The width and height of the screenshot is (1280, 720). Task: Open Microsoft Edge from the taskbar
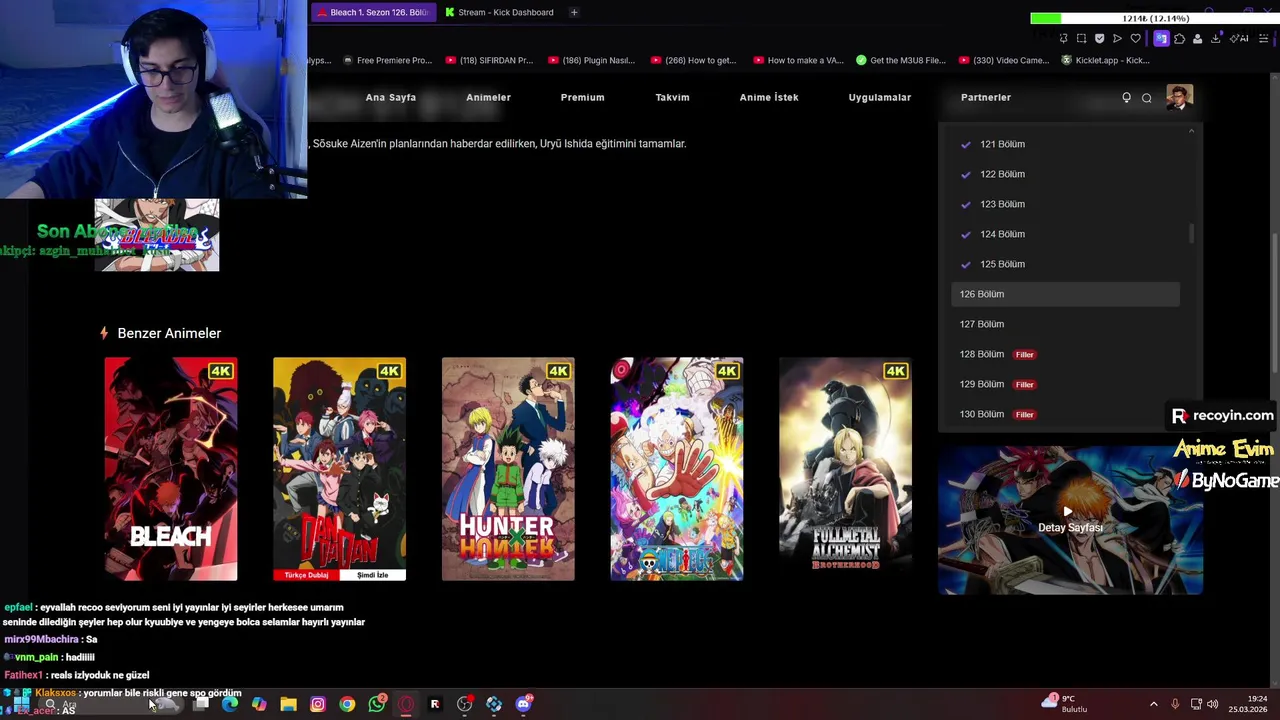click(x=230, y=704)
